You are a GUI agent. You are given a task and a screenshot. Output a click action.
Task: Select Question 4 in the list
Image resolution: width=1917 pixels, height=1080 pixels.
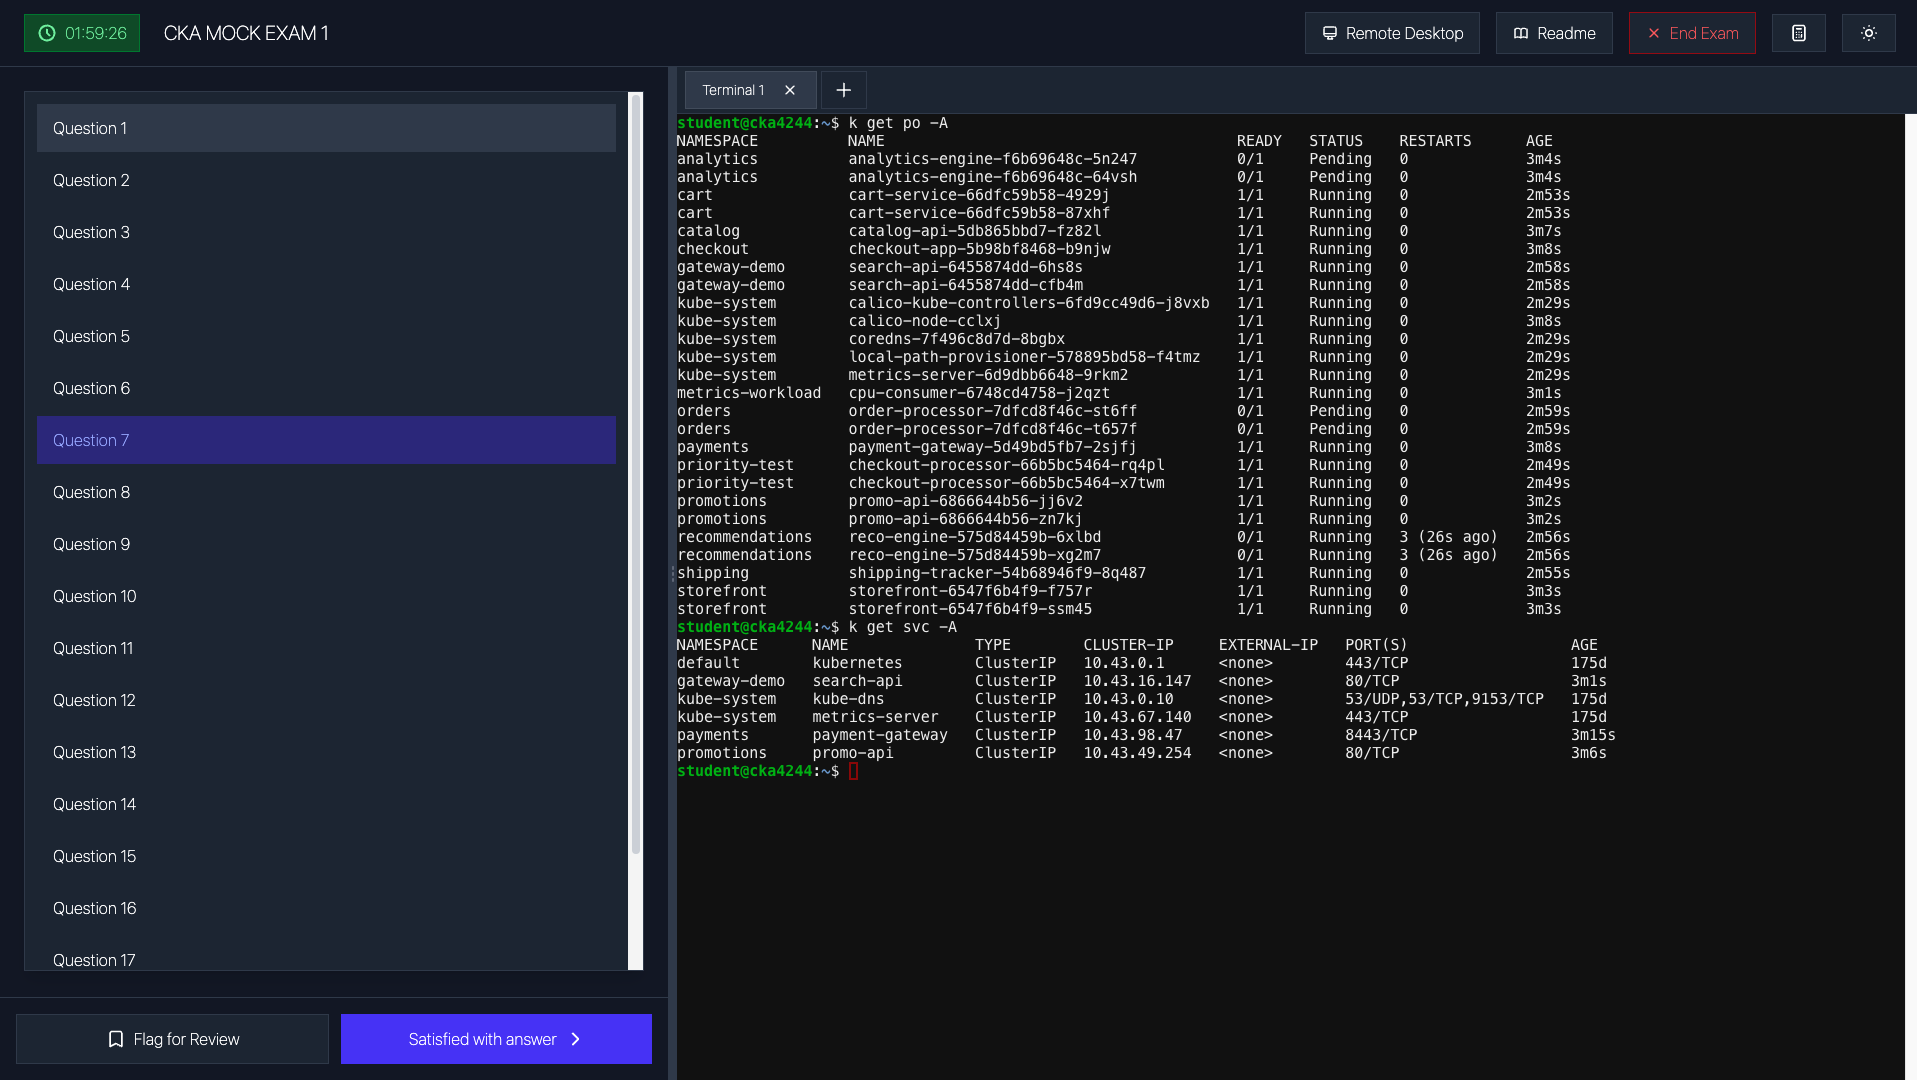click(x=326, y=284)
